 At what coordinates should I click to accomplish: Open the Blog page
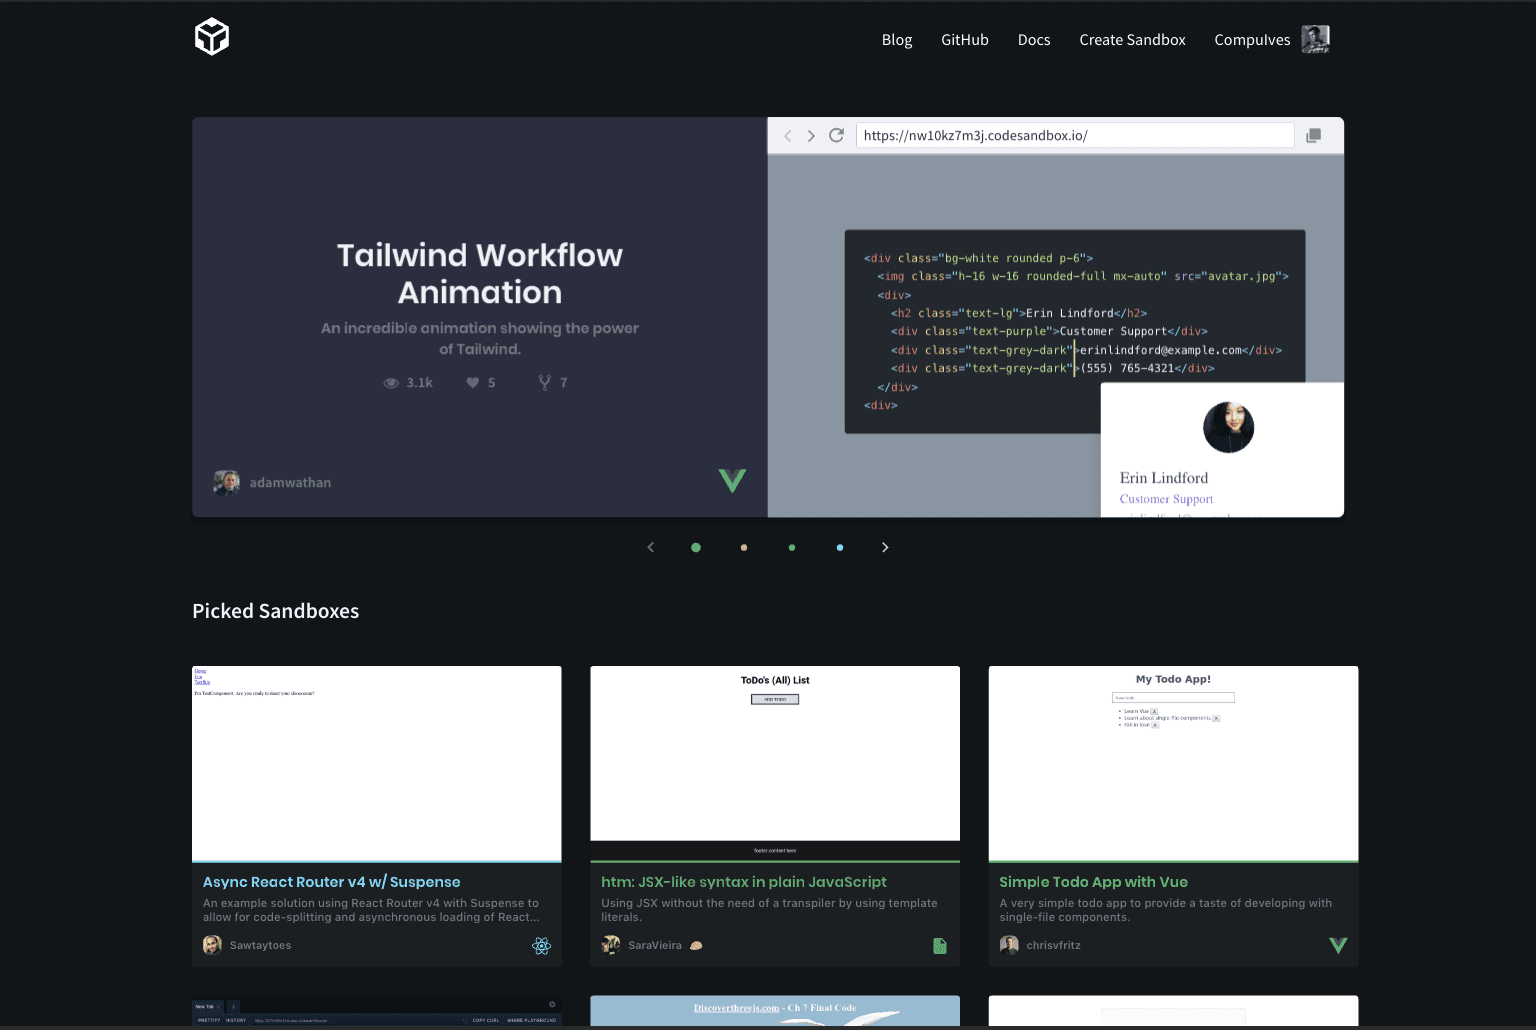896,39
